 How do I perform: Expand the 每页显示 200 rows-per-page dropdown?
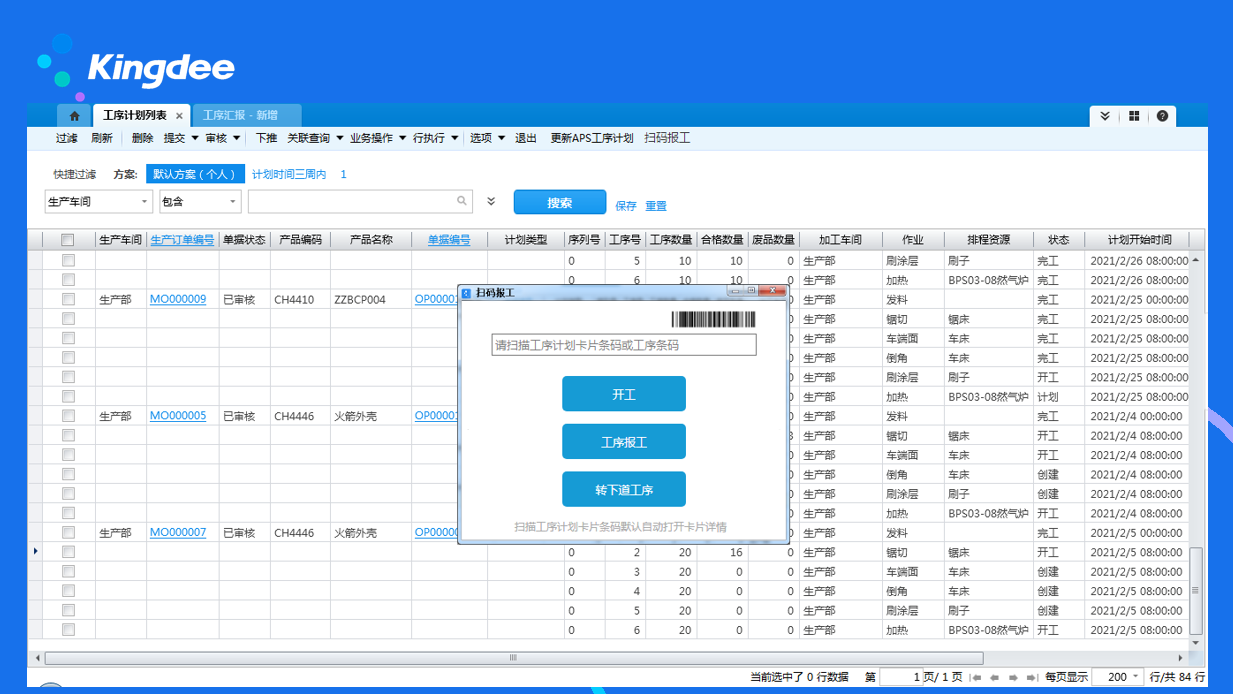1136,678
